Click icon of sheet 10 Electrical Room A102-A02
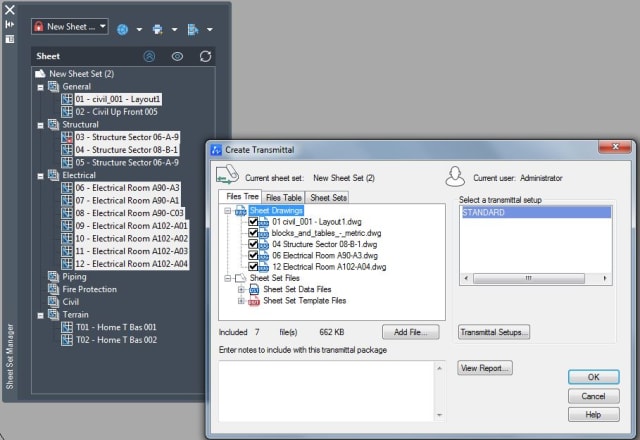Viewport: 640px width, 440px height. point(67,238)
